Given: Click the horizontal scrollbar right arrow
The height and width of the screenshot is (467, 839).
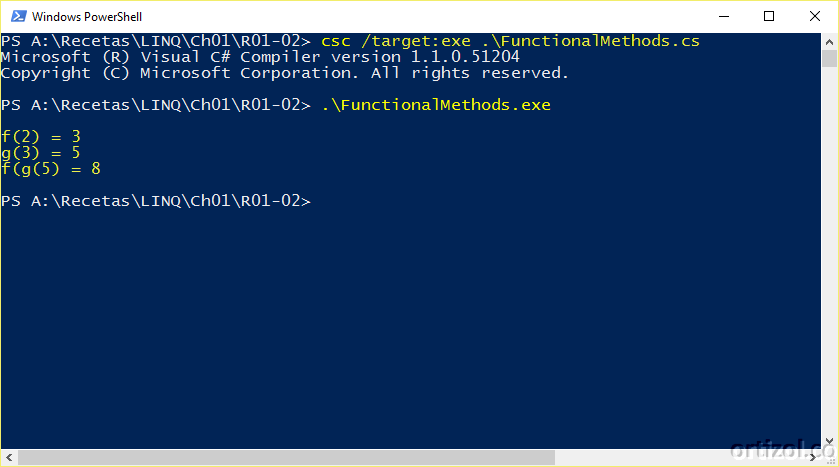Looking at the screenshot, I should point(813,457).
